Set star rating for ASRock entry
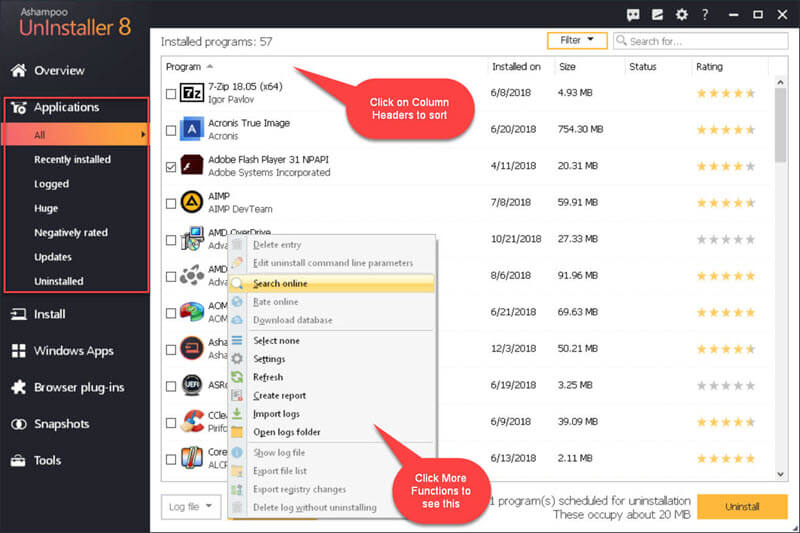 coord(726,386)
